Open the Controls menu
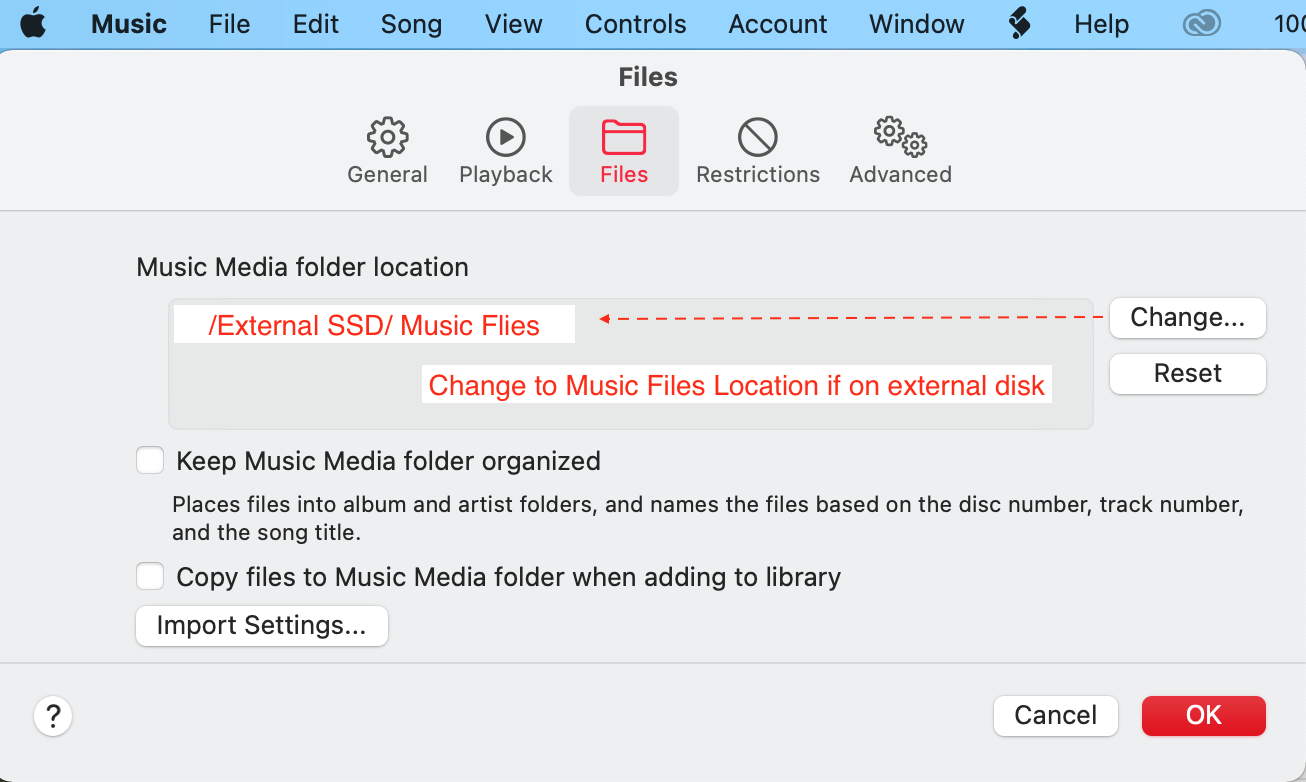1306x782 pixels. click(x=635, y=24)
